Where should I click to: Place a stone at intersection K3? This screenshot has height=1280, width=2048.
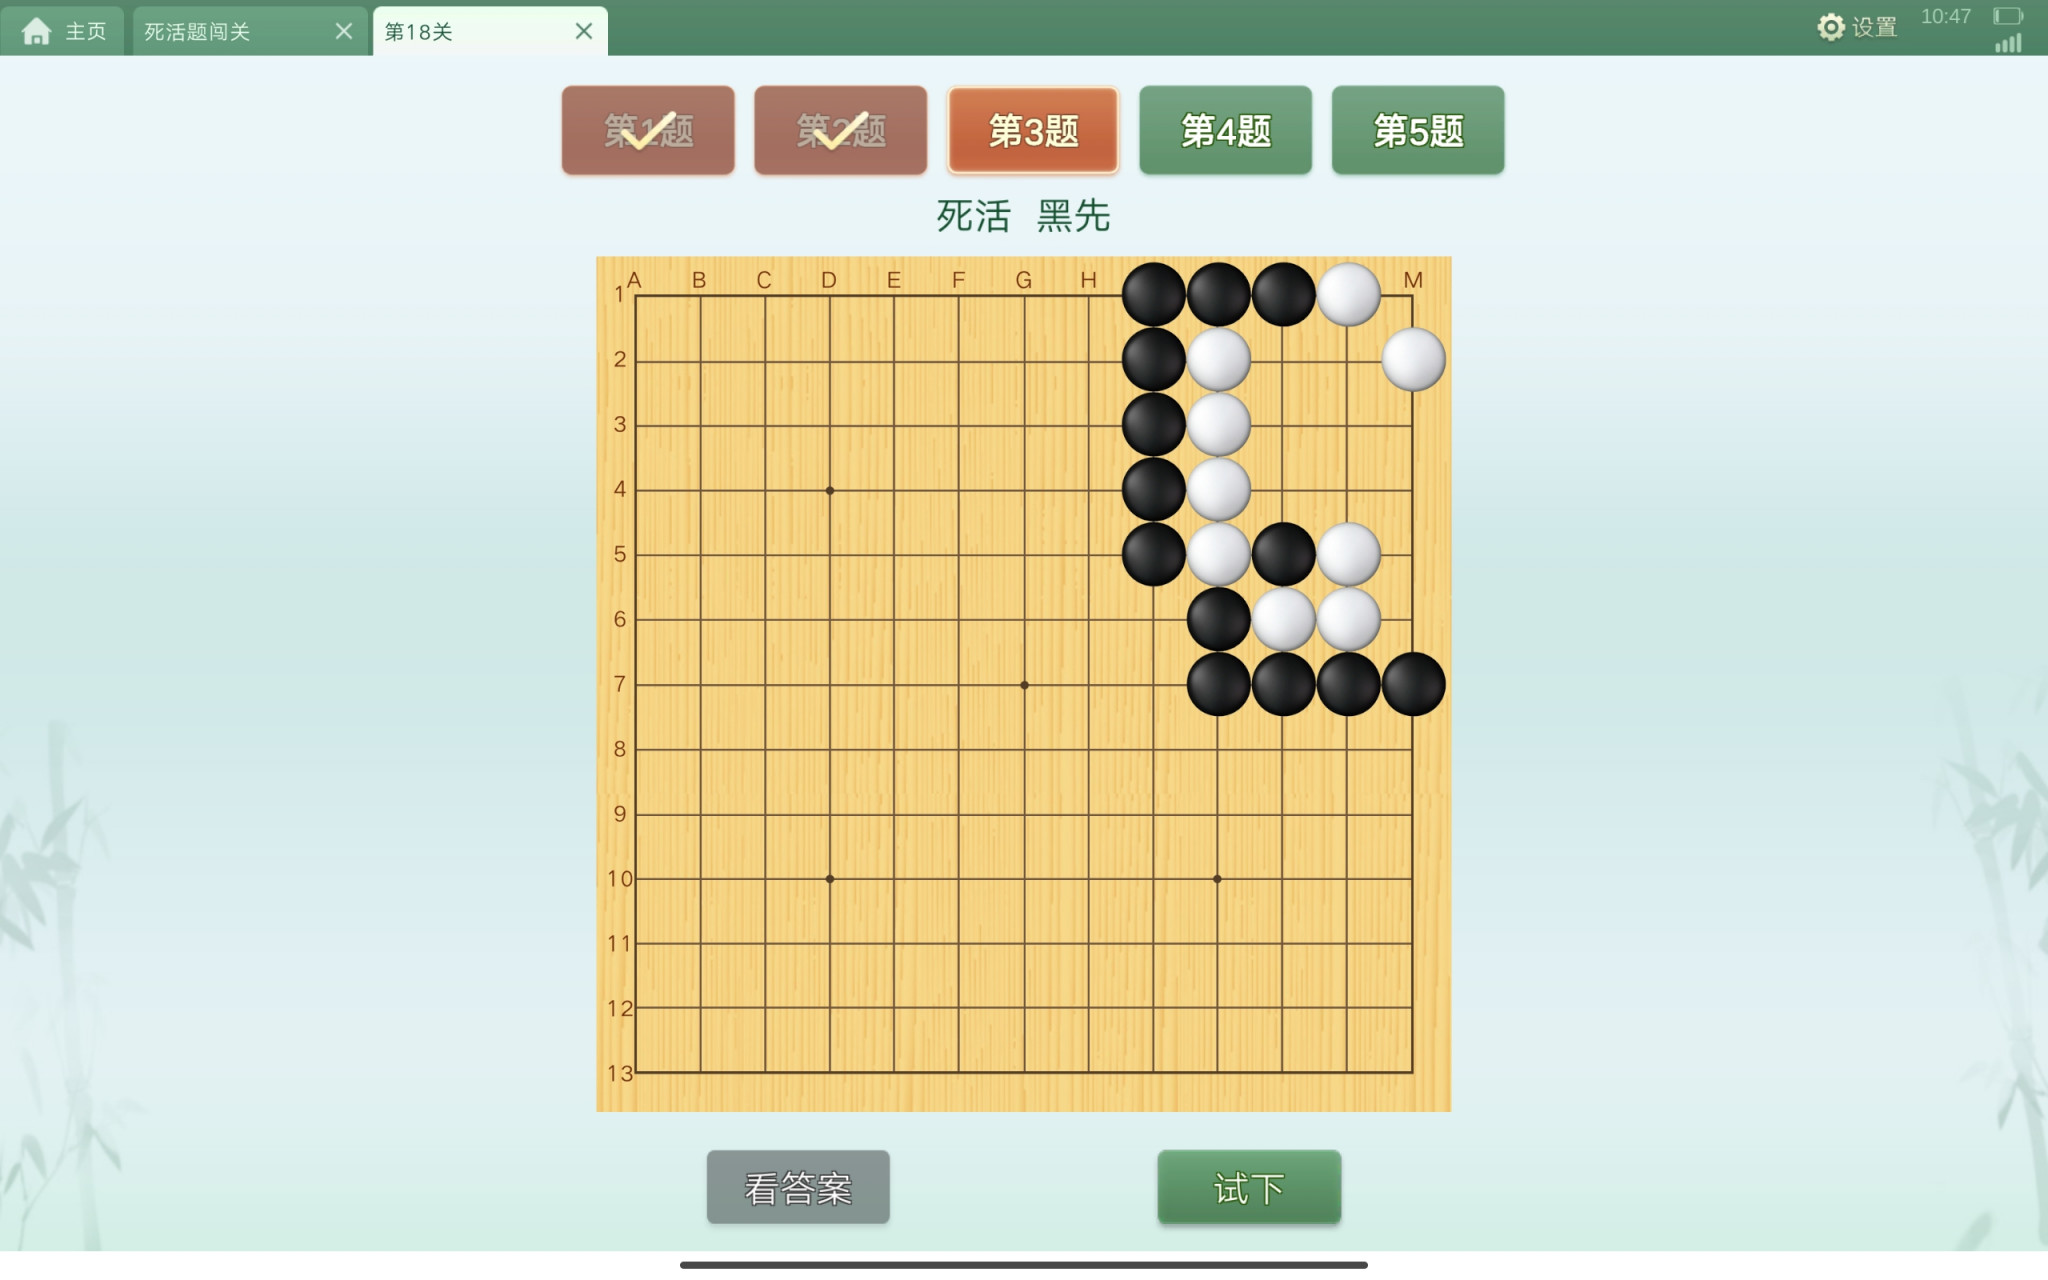pyautogui.click(x=1283, y=425)
